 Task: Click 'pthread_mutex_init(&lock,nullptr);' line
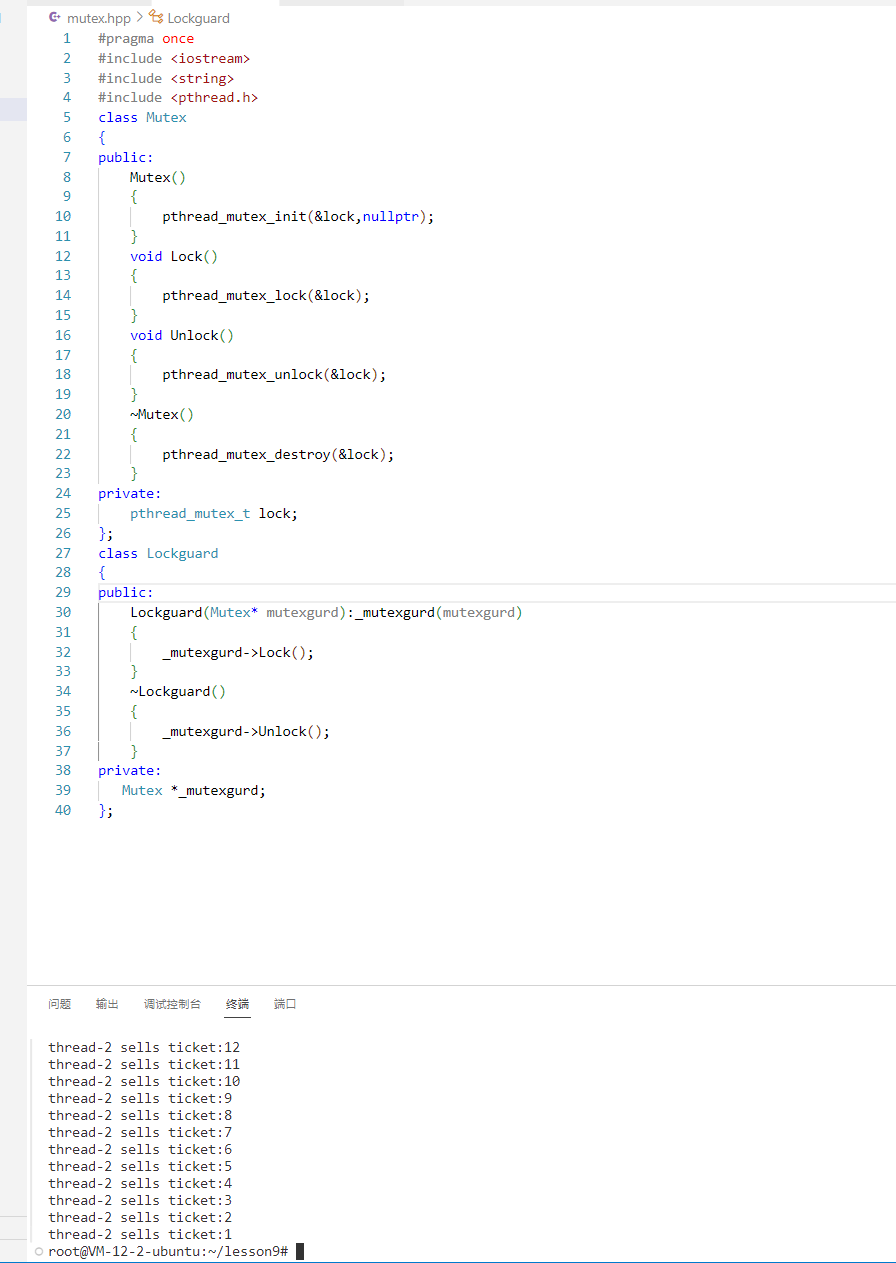point(299,216)
